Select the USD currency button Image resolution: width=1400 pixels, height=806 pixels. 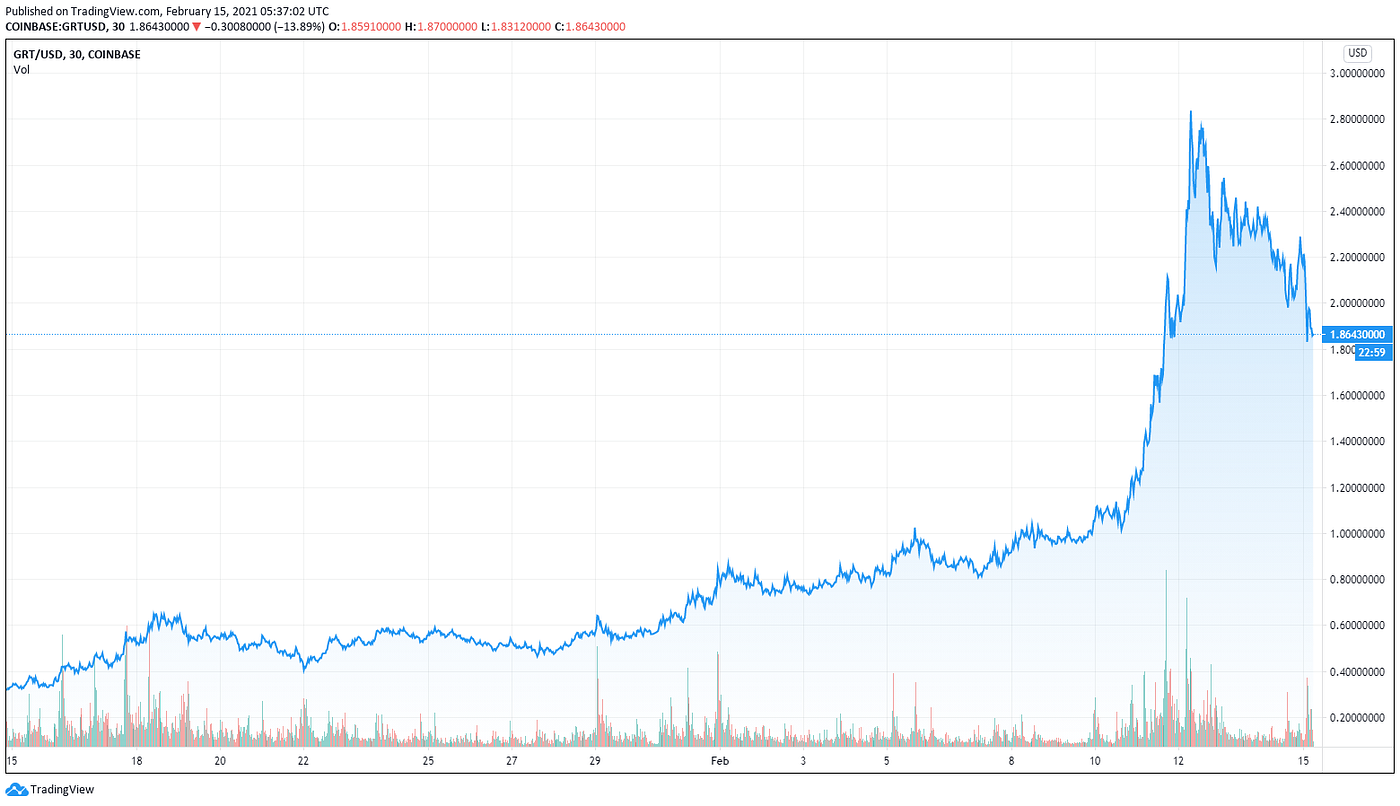[x=1358, y=51]
